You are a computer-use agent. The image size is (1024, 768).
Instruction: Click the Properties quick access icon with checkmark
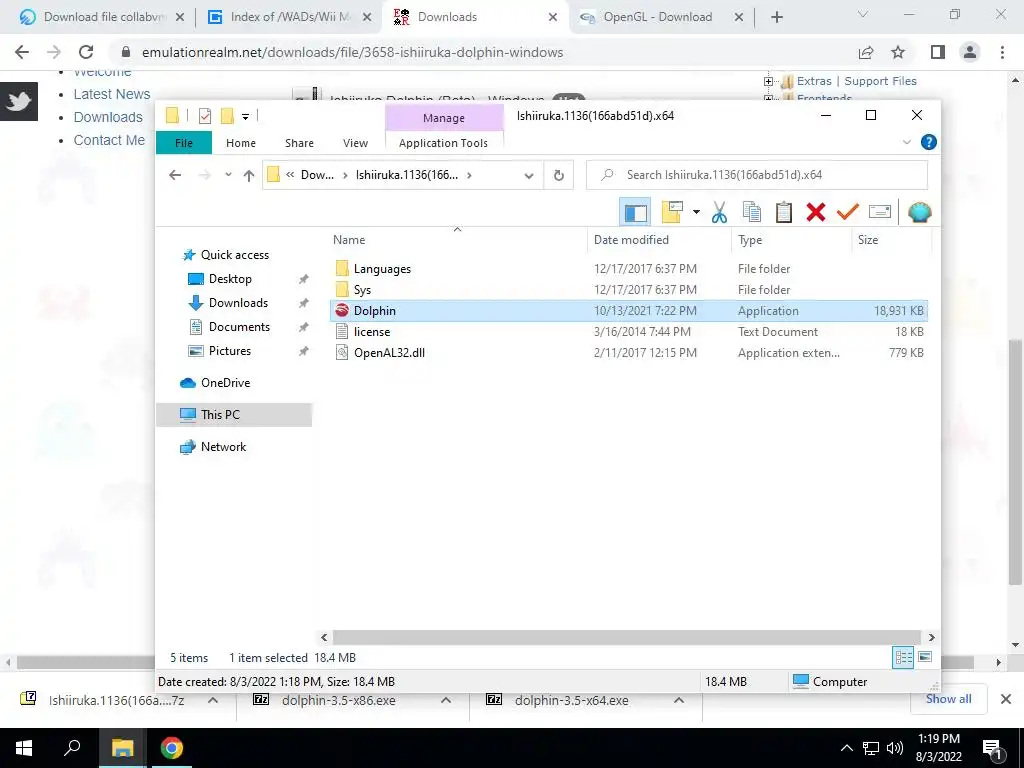click(204, 116)
